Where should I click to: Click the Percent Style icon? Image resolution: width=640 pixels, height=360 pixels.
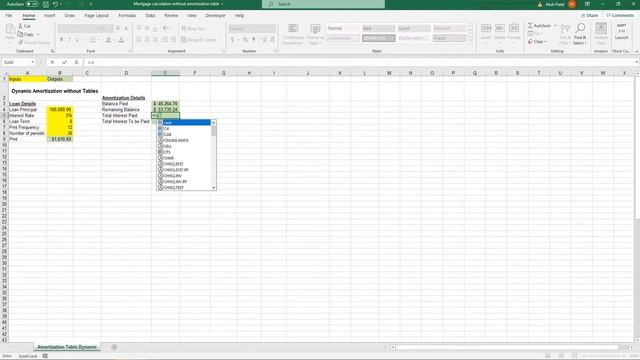point(245,40)
